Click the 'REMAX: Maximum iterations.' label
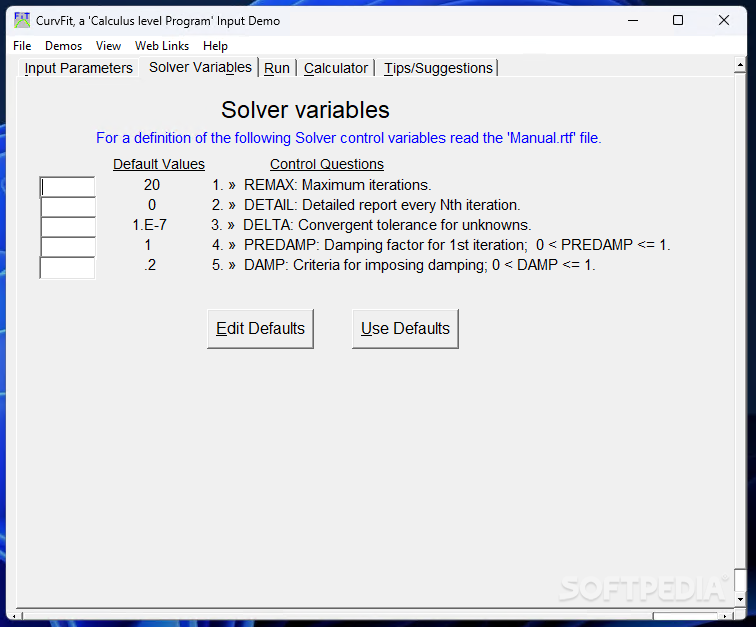The height and width of the screenshot is (627, 756). (338, 185)
